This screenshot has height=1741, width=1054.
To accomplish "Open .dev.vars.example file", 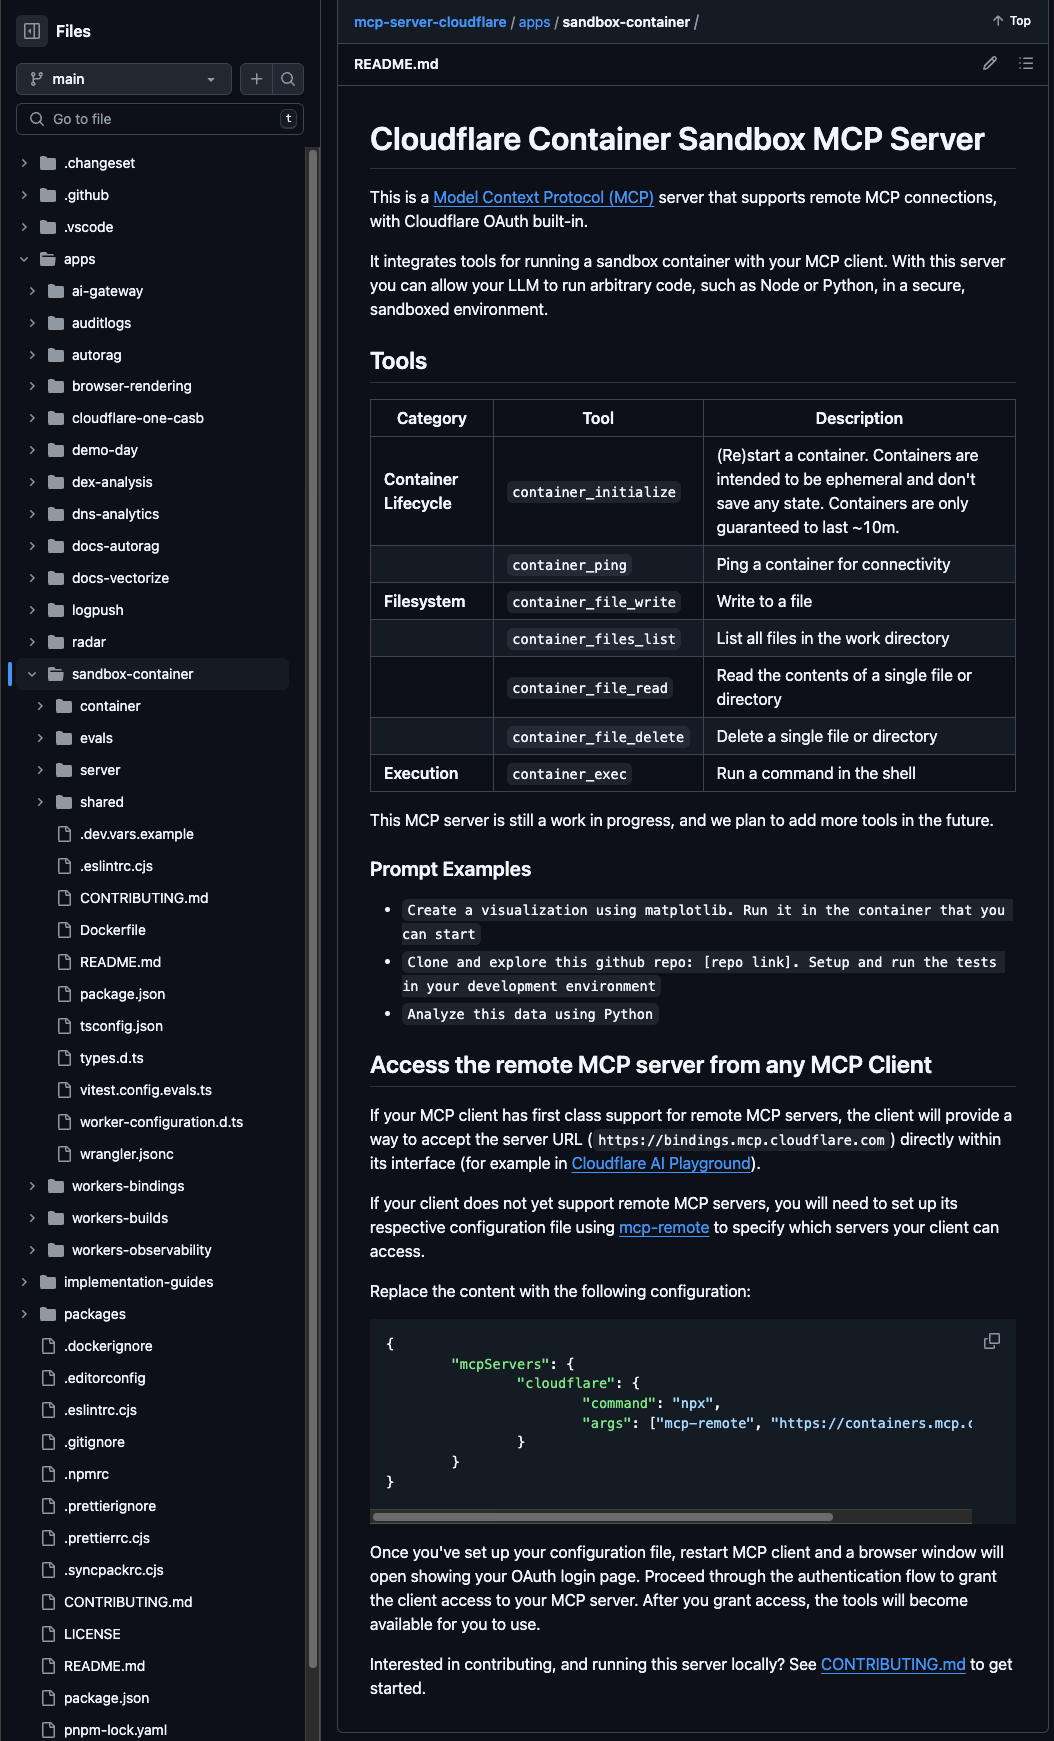I will 137,834.
